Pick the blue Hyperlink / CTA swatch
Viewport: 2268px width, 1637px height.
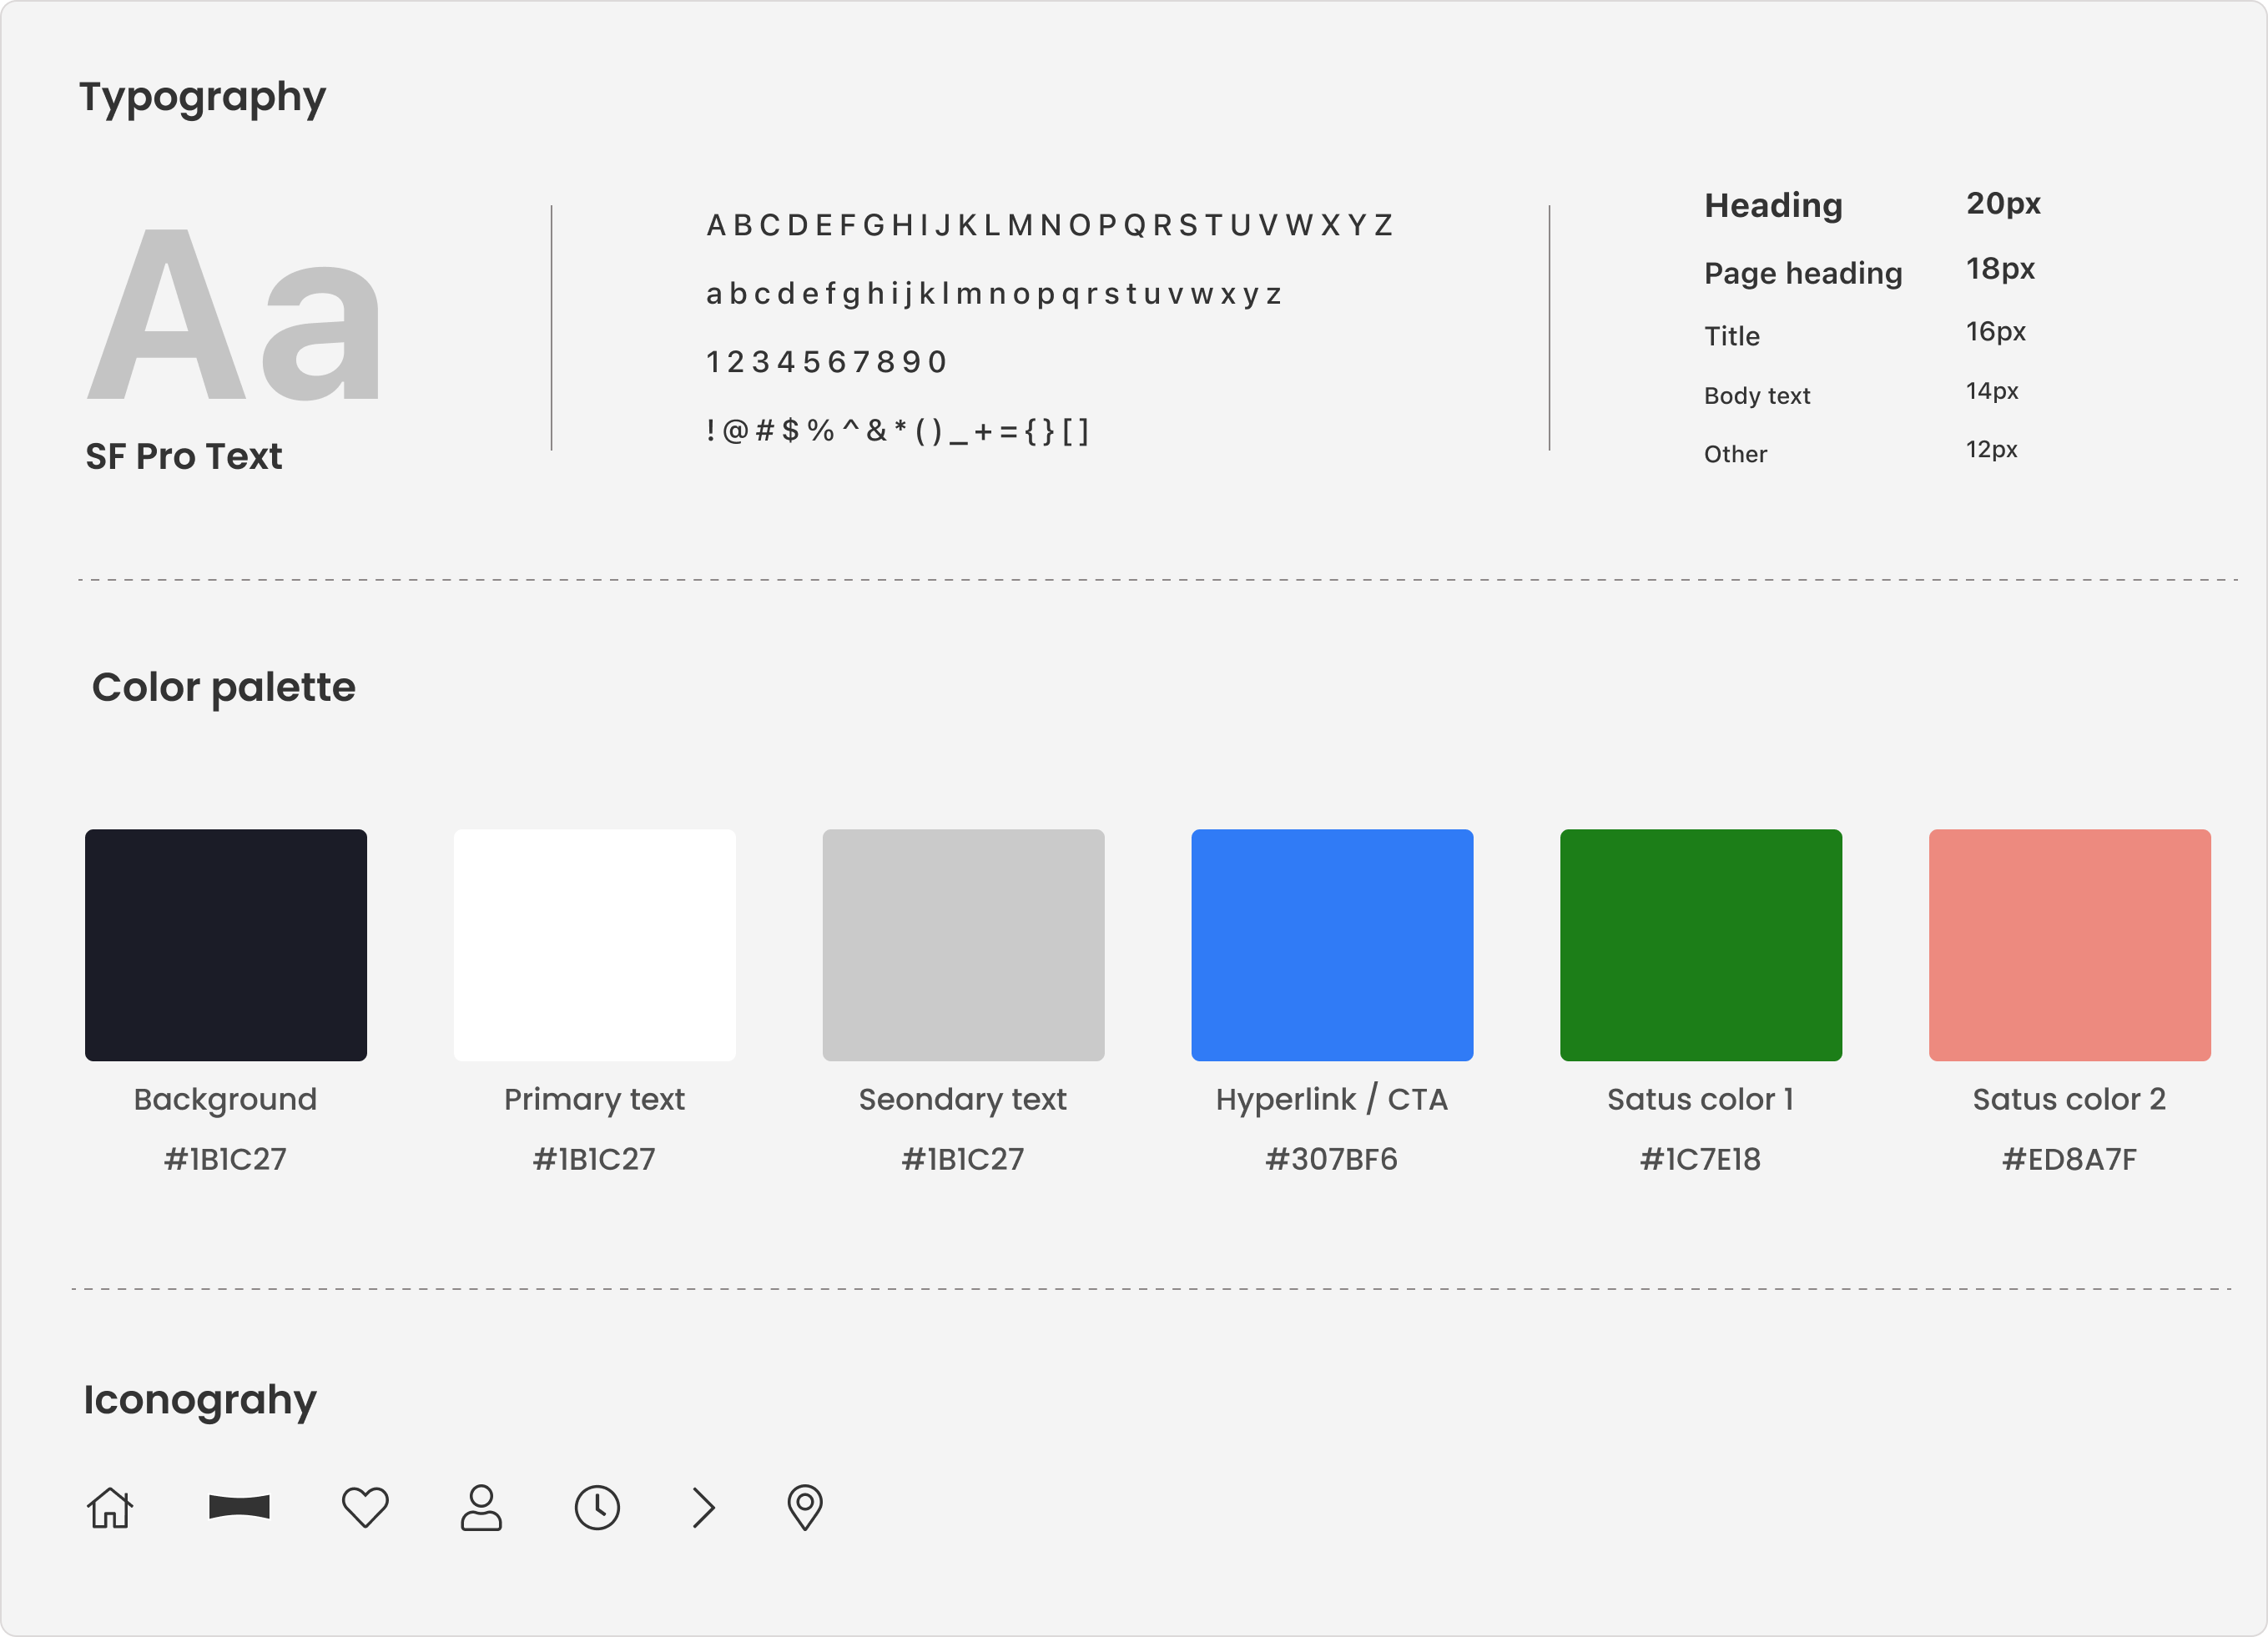[1332, 945]
